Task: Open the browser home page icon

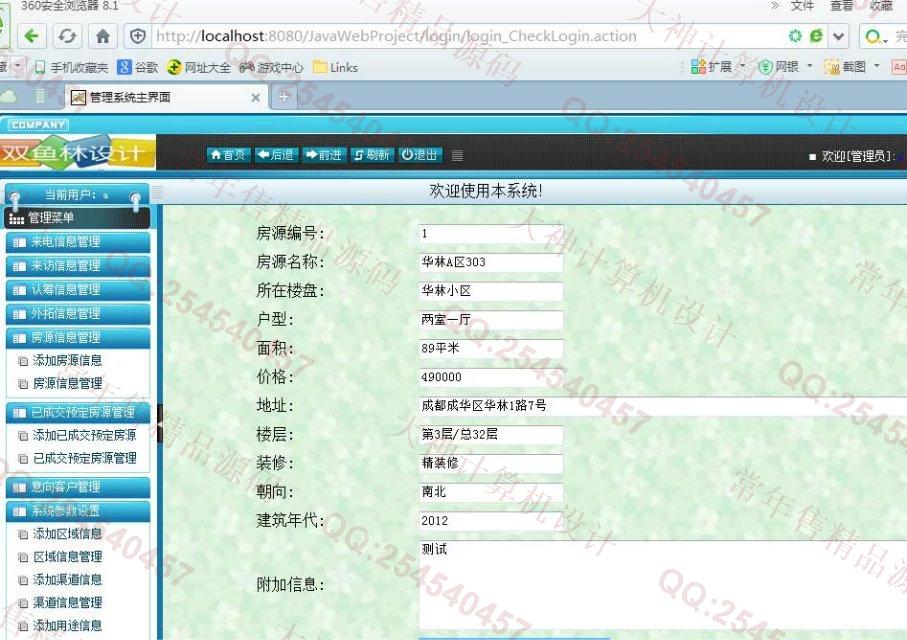Action: [103, 36]
